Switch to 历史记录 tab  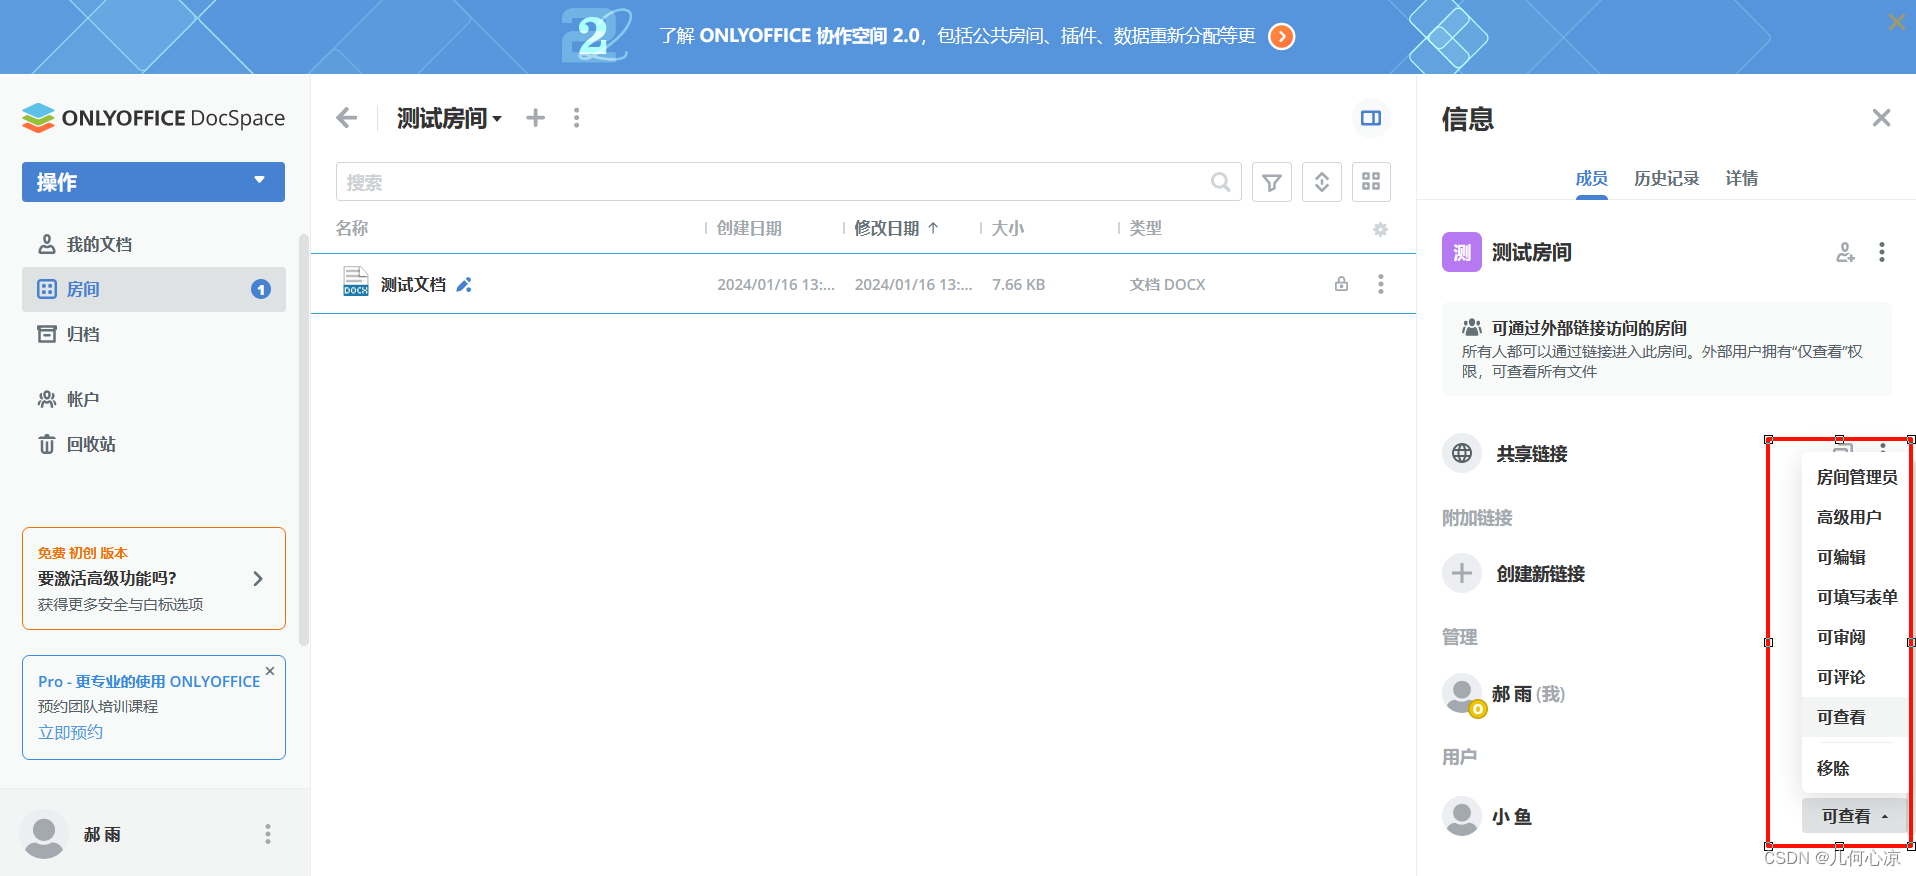(1667, 178)
